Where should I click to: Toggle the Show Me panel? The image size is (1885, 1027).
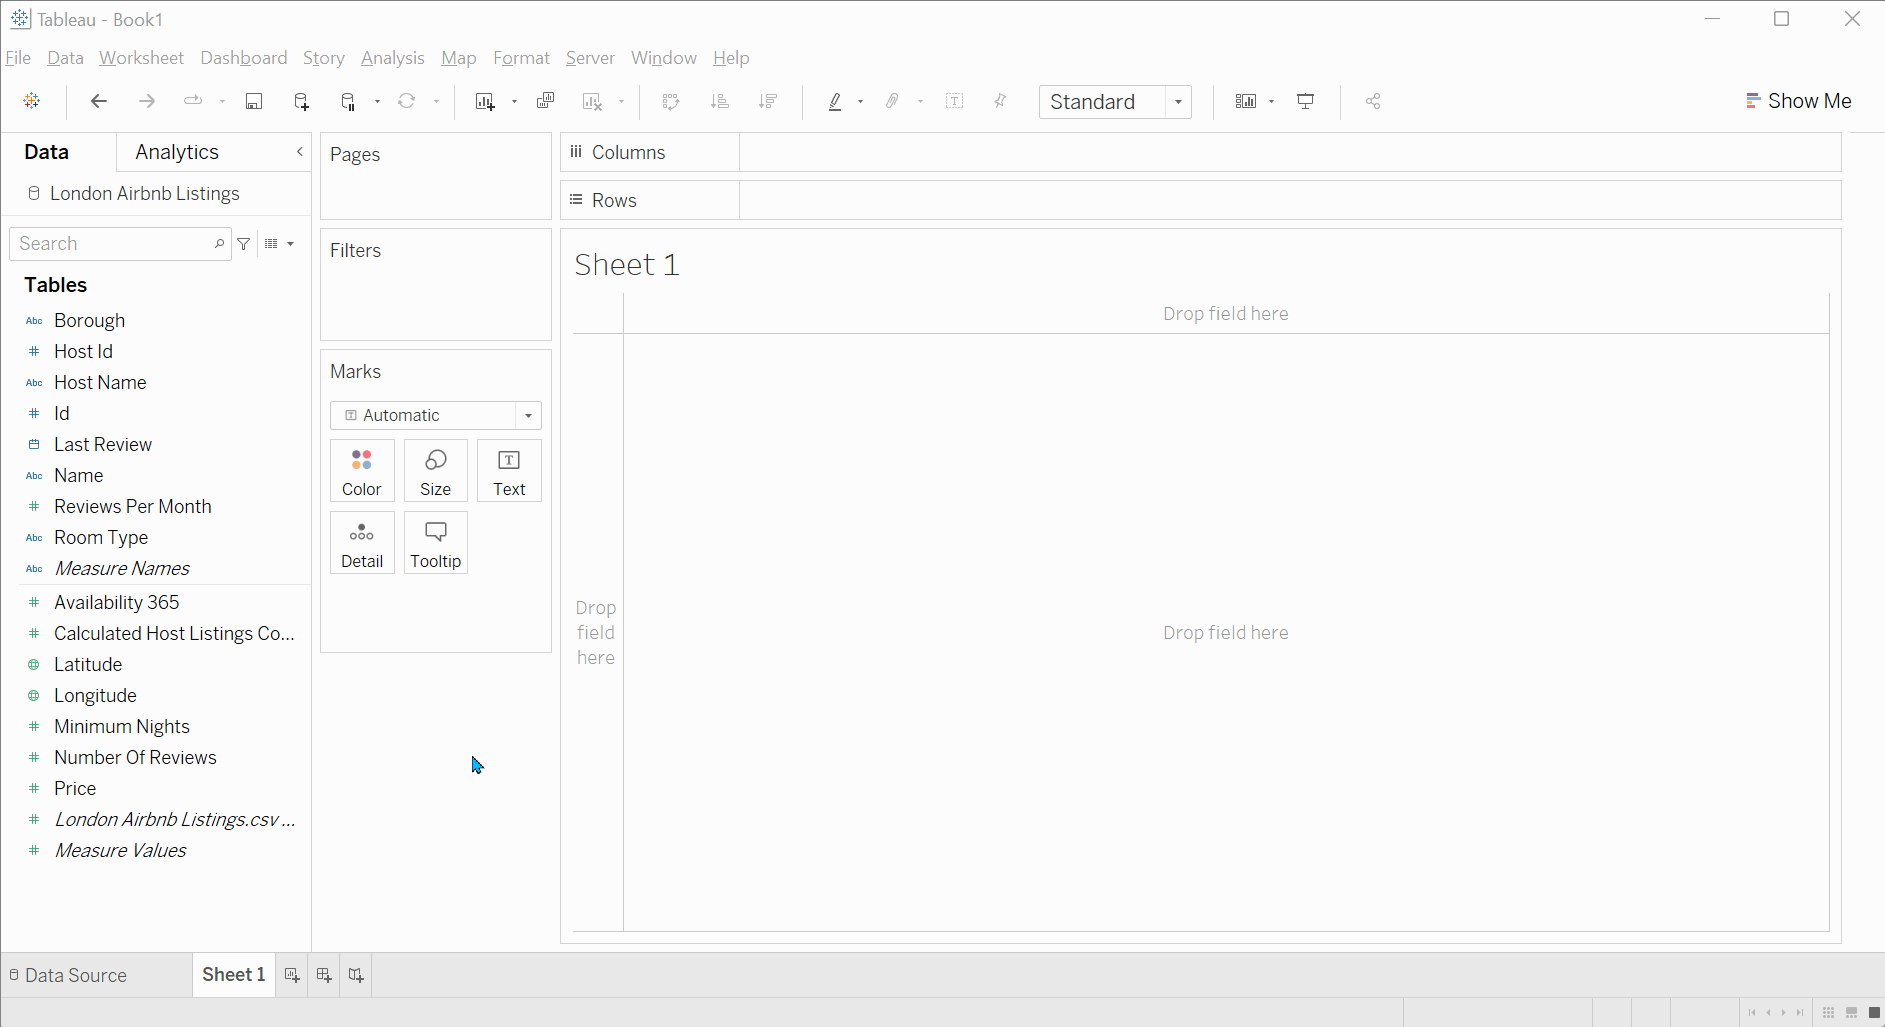coord(1798,101)
